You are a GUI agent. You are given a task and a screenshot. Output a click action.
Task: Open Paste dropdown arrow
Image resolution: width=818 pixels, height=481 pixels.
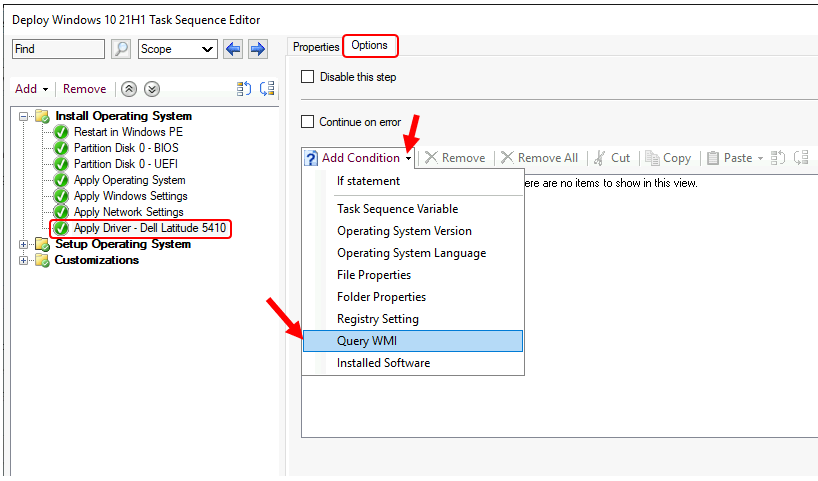pyautogui.click(x=760, y=159)
